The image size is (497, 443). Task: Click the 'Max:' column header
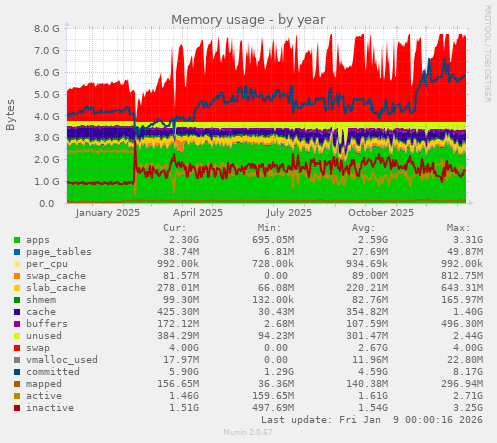458,228
